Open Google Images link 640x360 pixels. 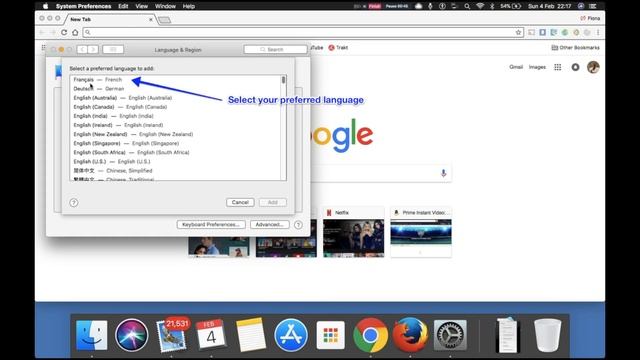pos(537,67)
